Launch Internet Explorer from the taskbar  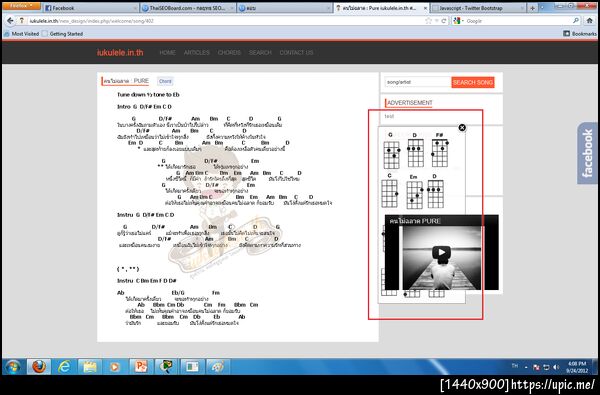(64, 367)
